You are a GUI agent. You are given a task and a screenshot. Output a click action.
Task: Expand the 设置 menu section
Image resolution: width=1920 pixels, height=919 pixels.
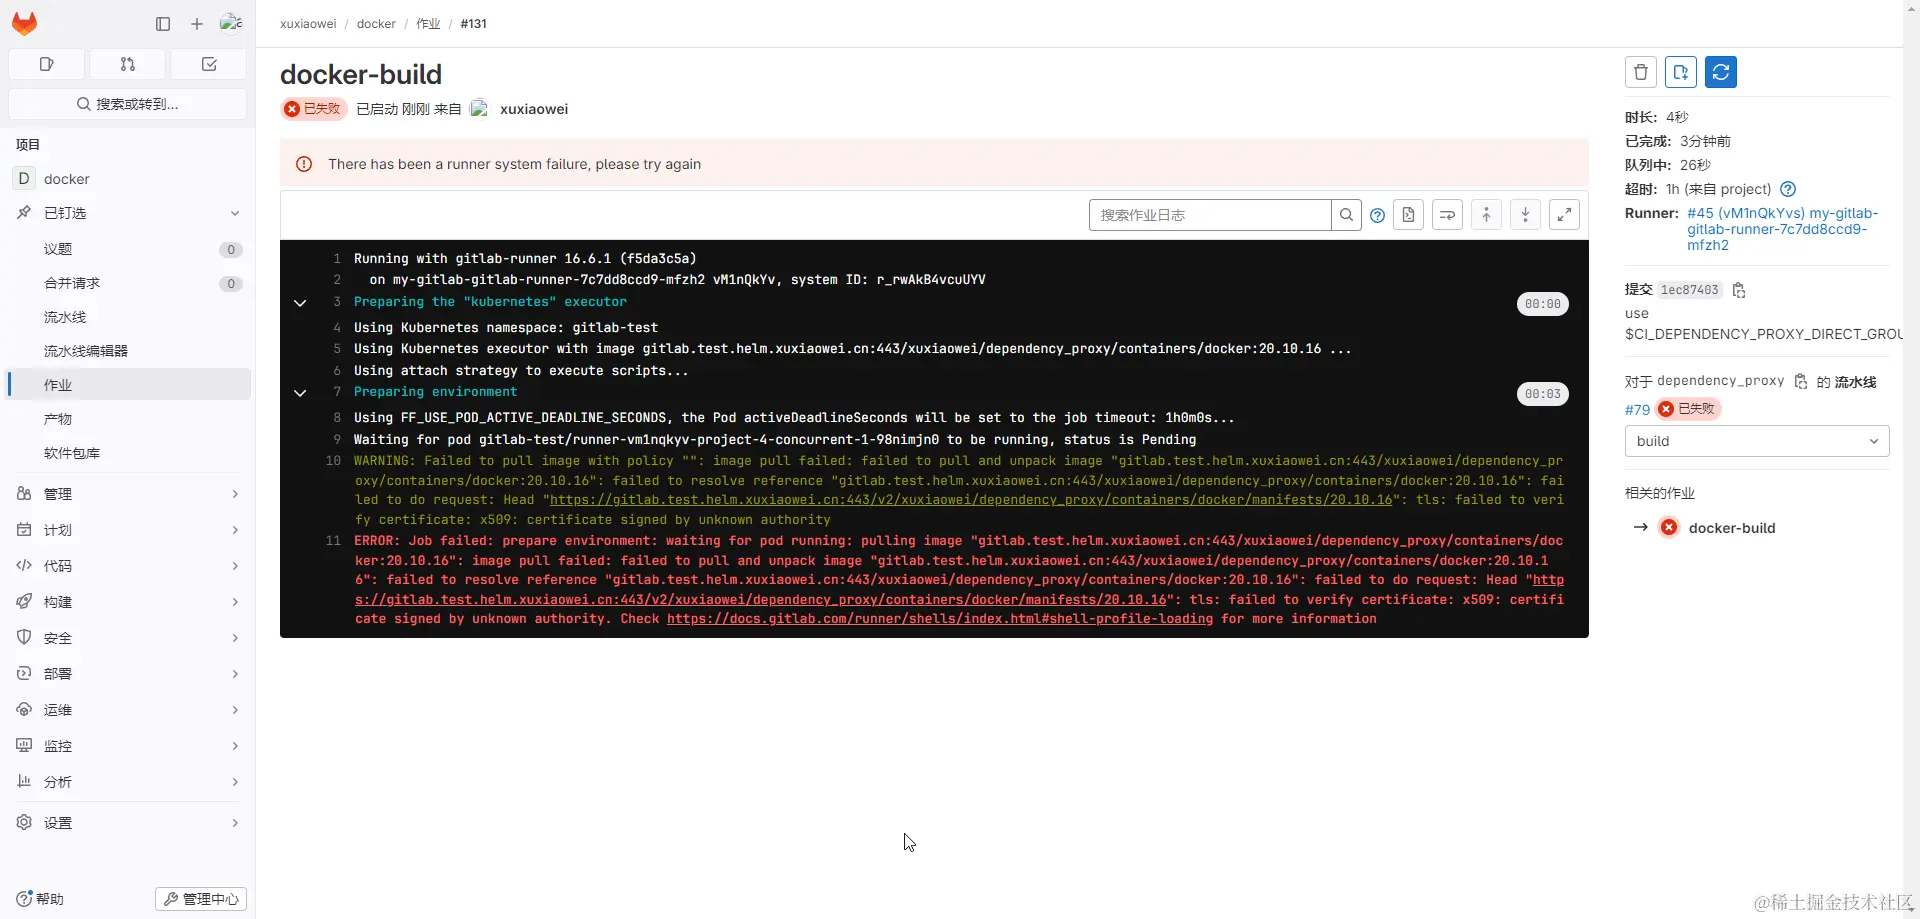(x=130, y=823)
